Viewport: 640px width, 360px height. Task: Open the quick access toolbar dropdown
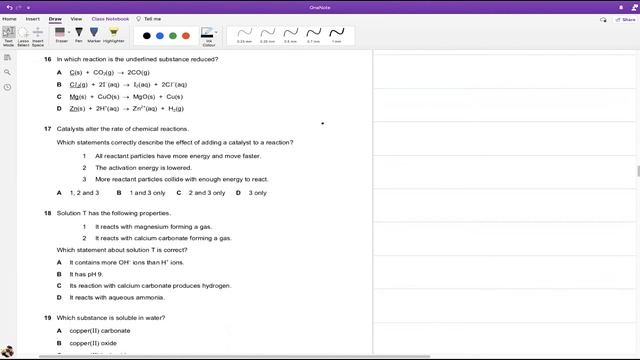click(28, 7)
